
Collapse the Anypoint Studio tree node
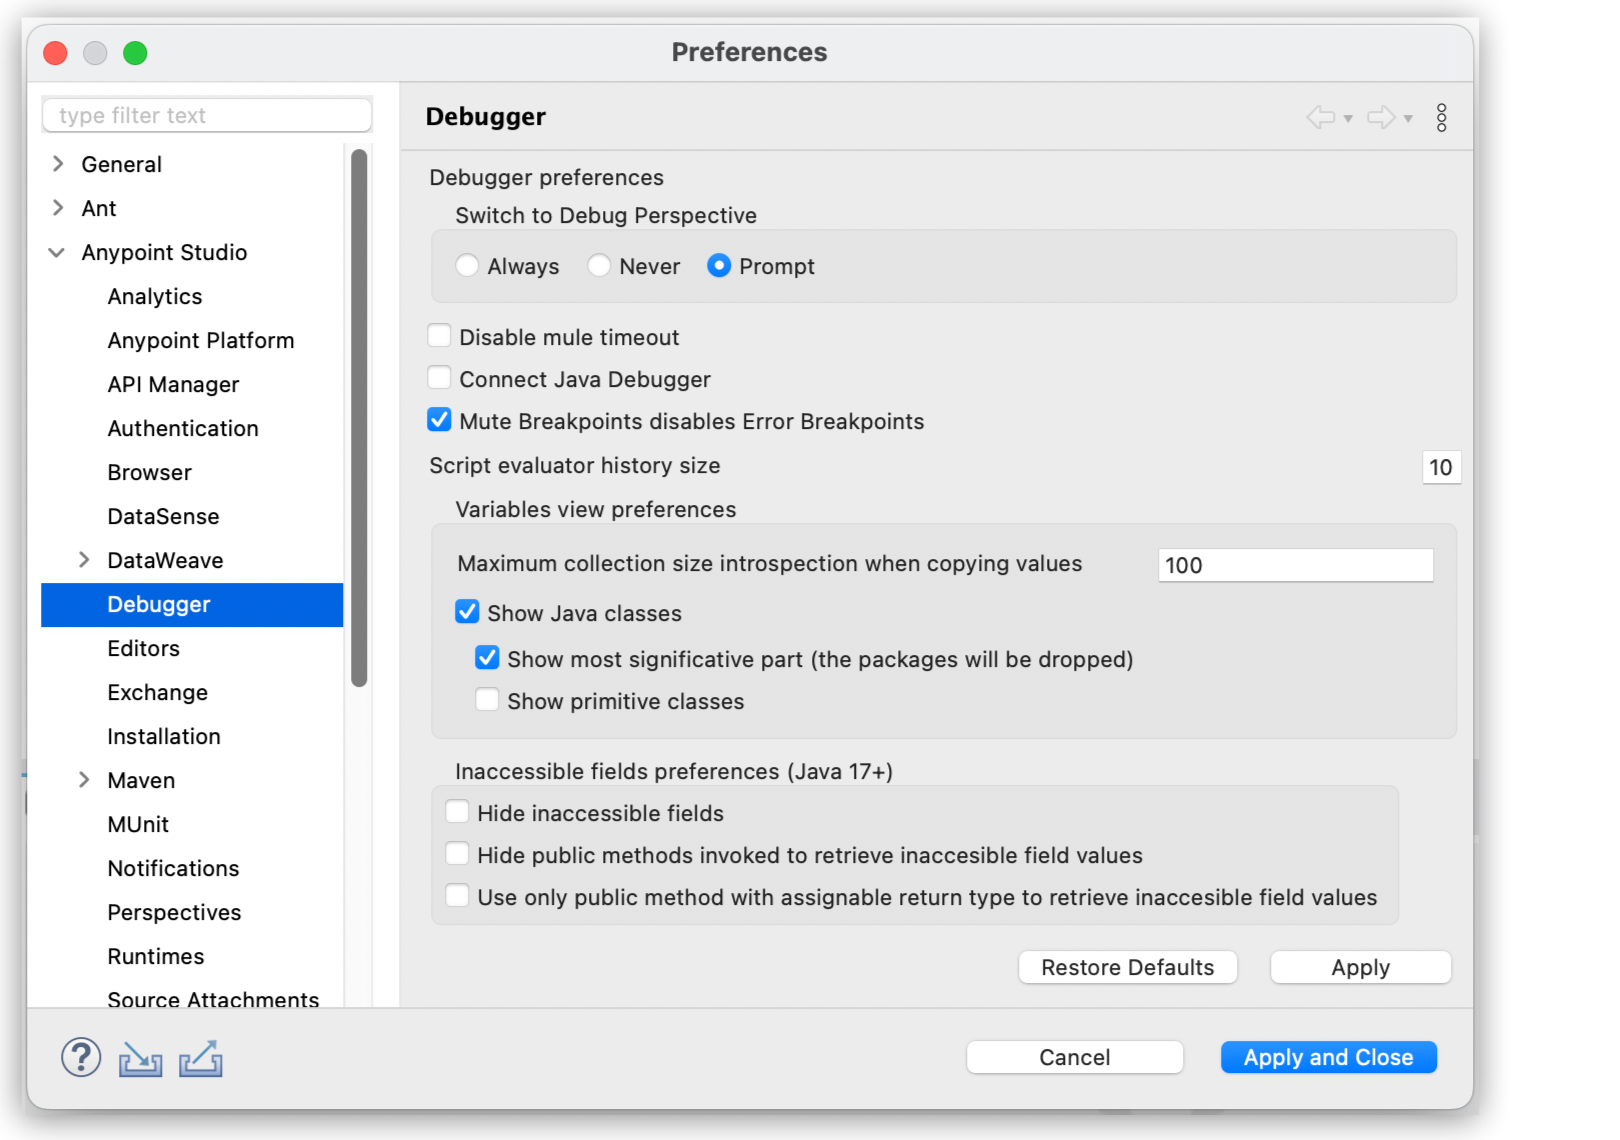point(57,252)
